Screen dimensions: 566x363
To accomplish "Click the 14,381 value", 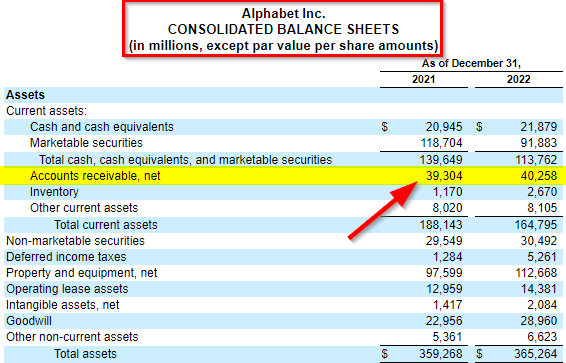I will (x=539, y=289).
